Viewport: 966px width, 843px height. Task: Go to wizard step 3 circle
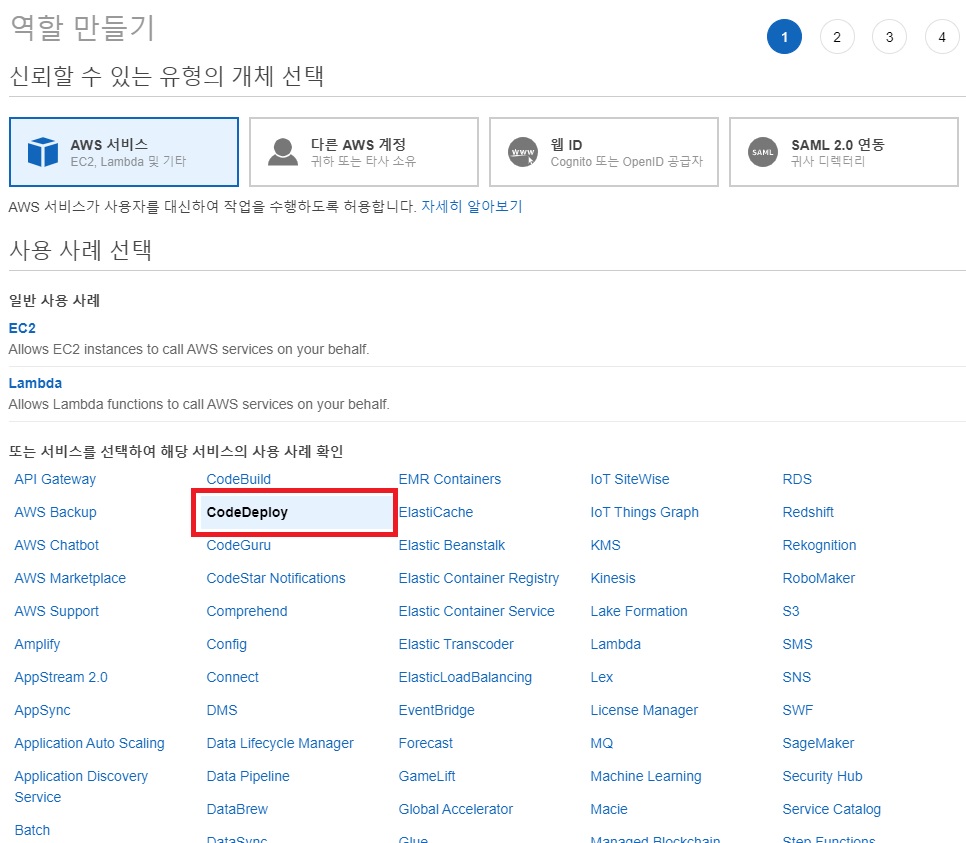890,37
